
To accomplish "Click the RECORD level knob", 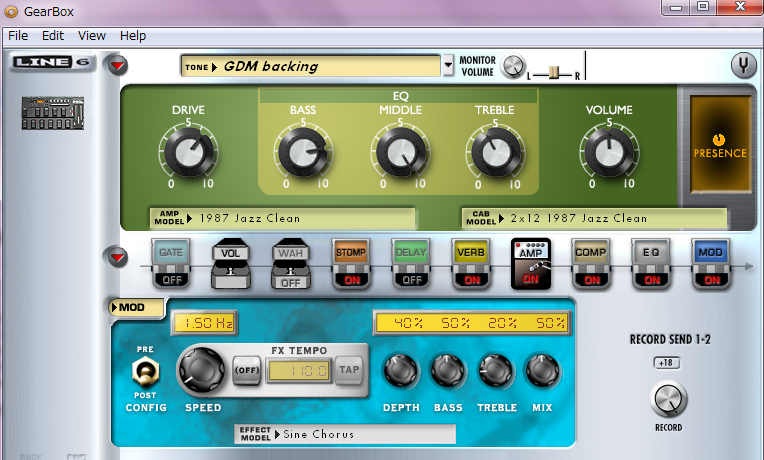I will [x=668, y=399].
